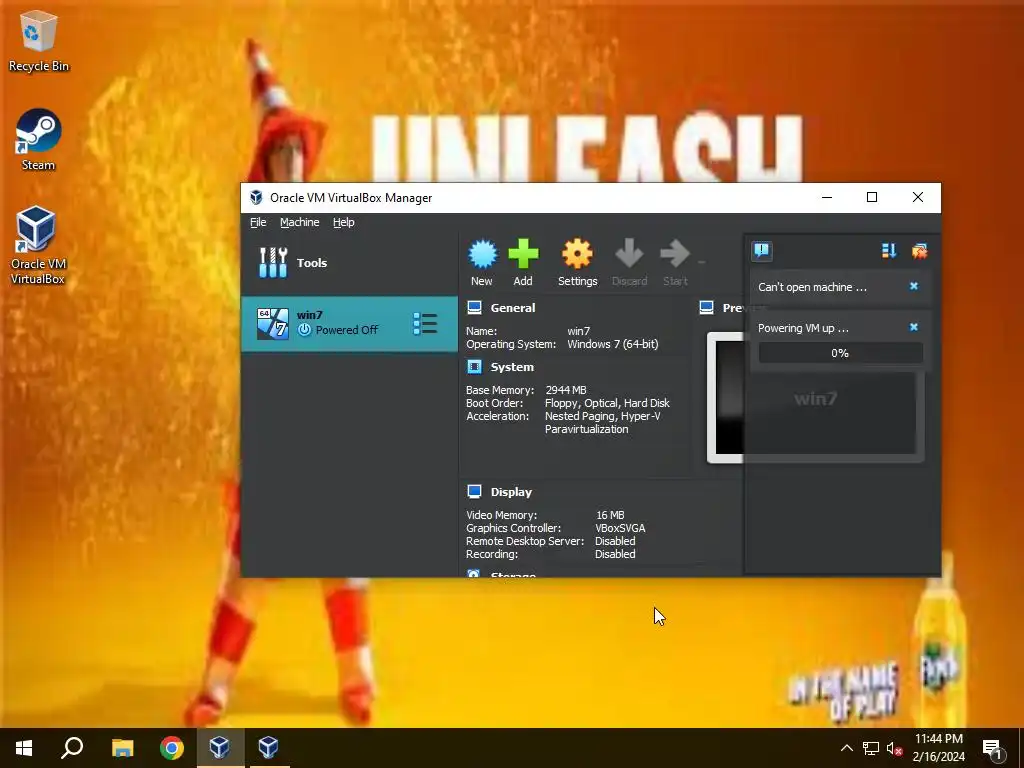
Task: Open the Windows Start menu
Action: point(24,748)
